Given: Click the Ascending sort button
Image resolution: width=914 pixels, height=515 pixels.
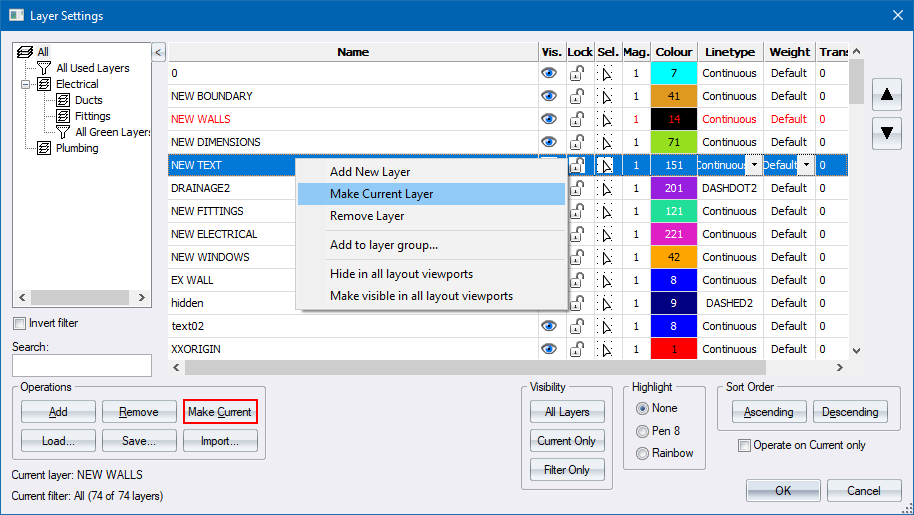Looking at the screenshot, I should click(768, 412).
